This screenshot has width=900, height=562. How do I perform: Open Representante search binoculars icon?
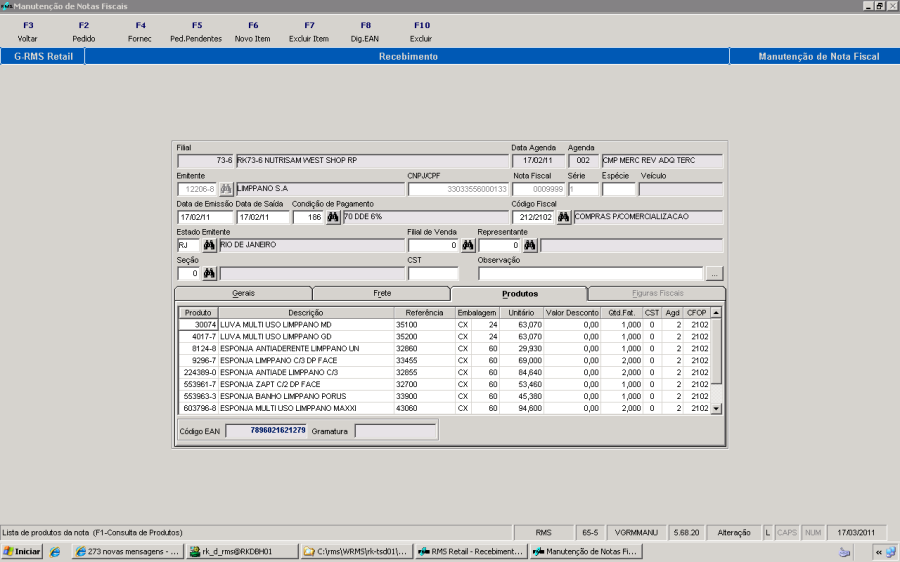click(530, 245)
